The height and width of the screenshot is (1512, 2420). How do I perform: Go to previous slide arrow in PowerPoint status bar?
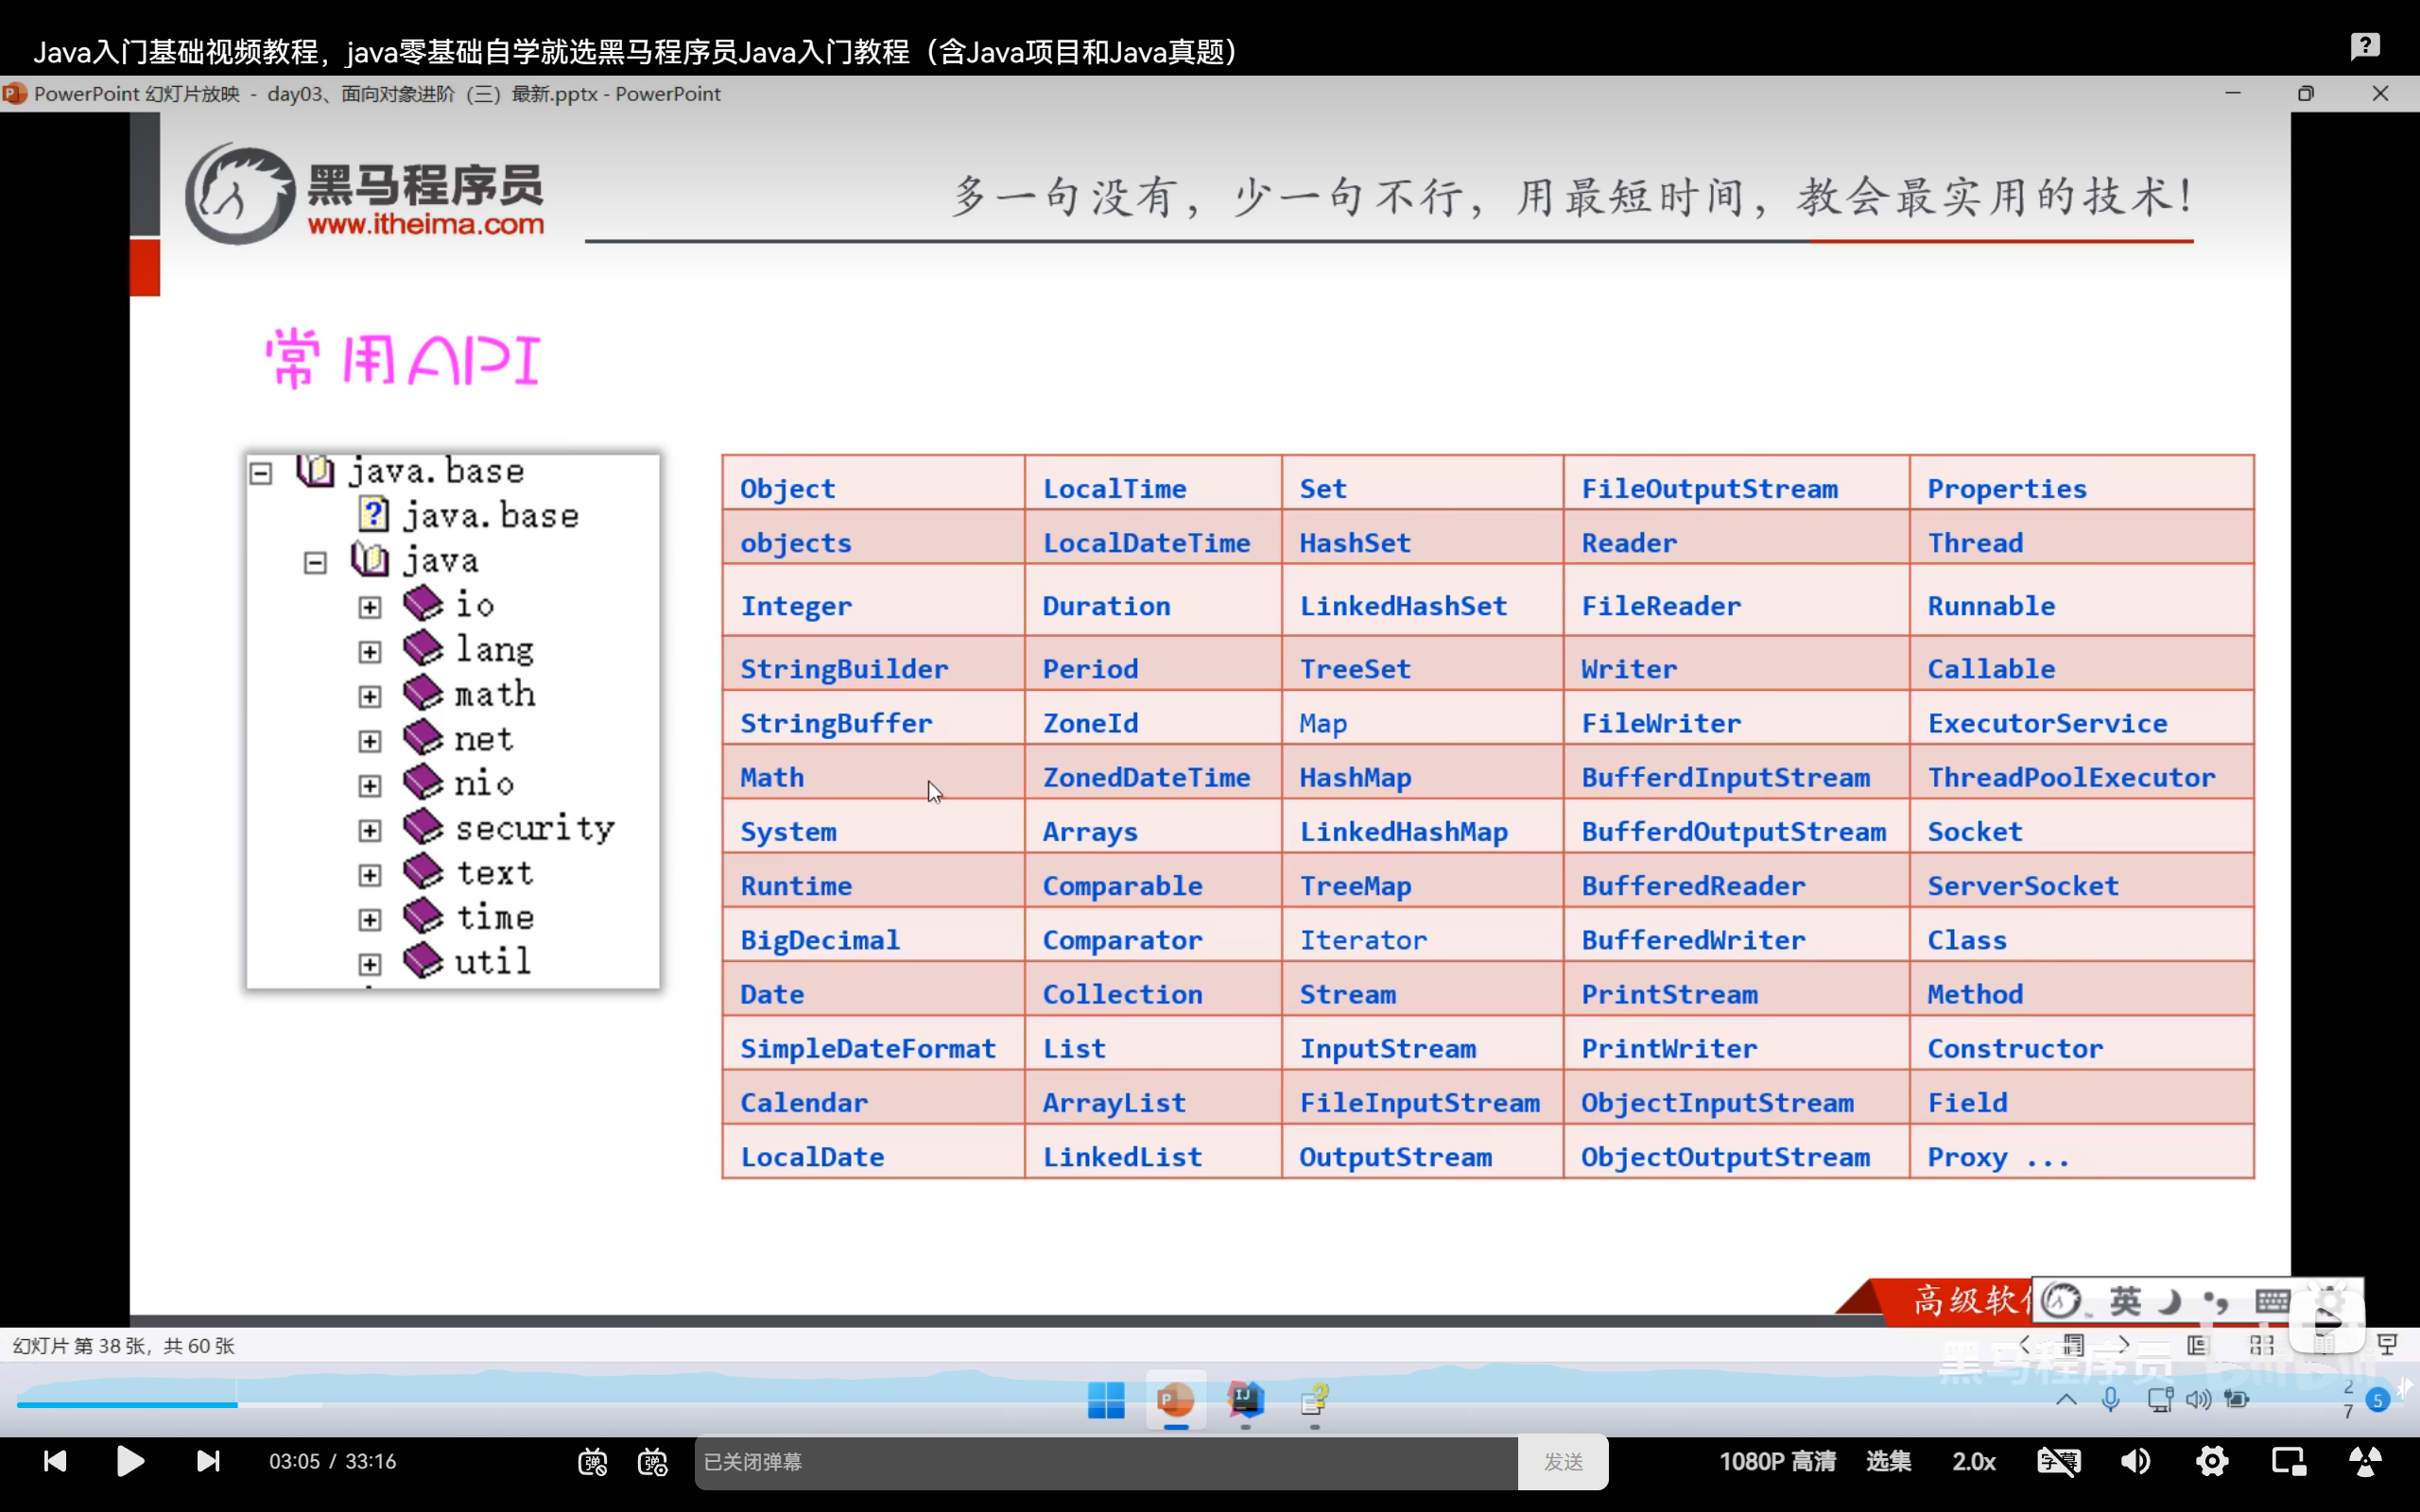[2025, 1345]
